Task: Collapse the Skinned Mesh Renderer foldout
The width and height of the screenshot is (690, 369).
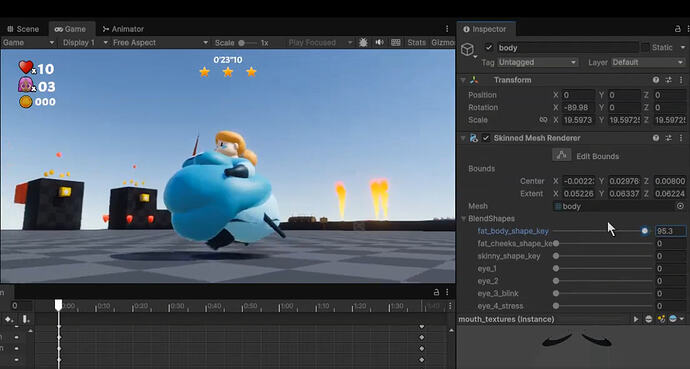Action: (463, 138)
